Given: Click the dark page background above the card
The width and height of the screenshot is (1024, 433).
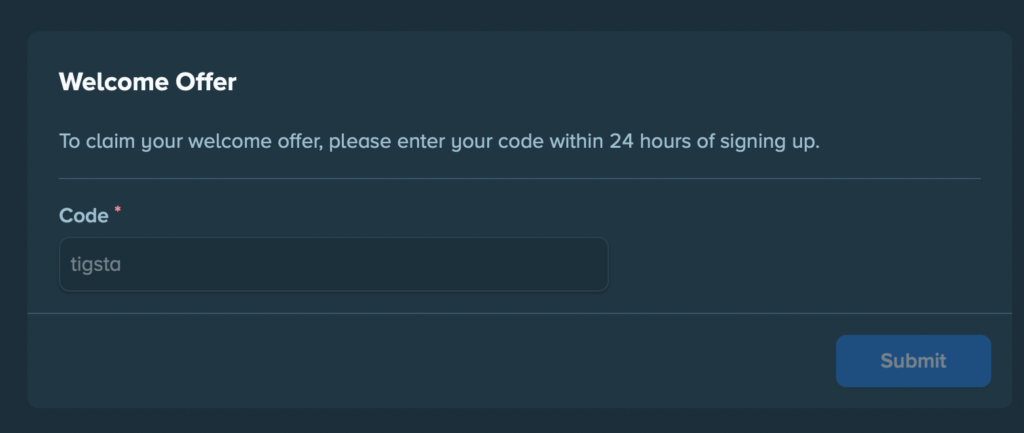Looking at the screenshot, I should [x=512, y=14].
